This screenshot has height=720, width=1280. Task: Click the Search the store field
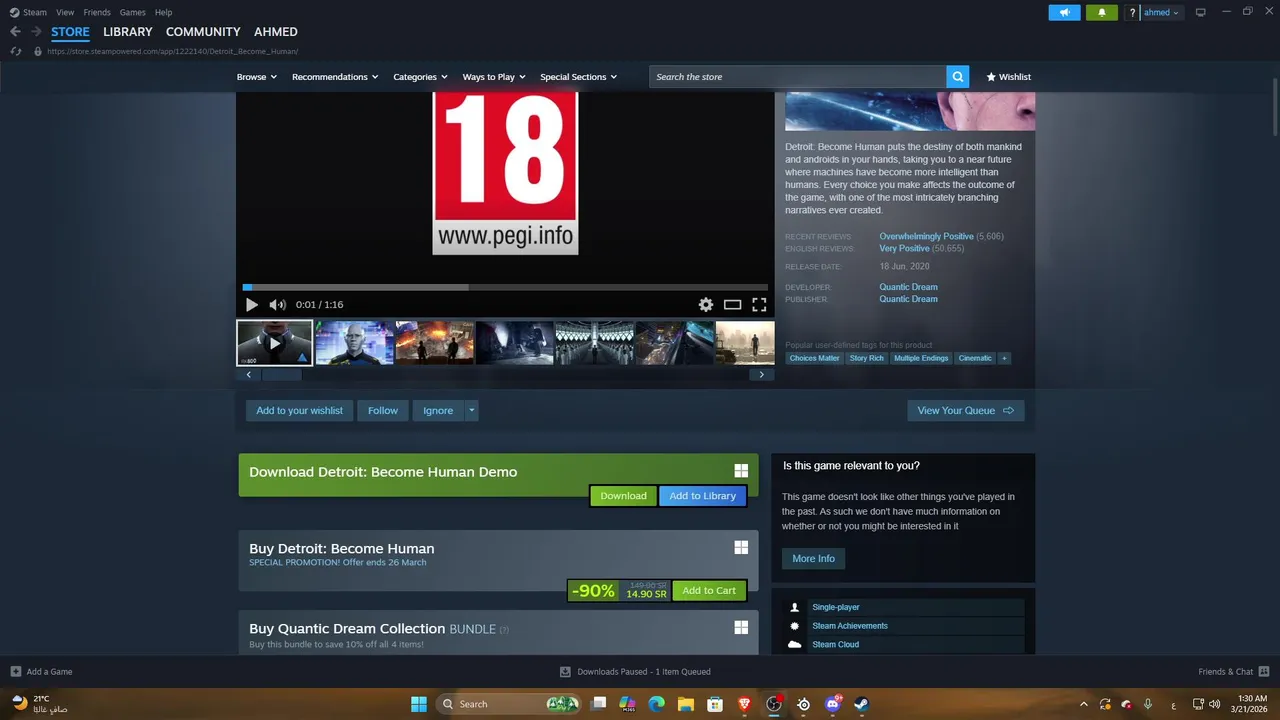pyautogui.click(x=798, y=77)
